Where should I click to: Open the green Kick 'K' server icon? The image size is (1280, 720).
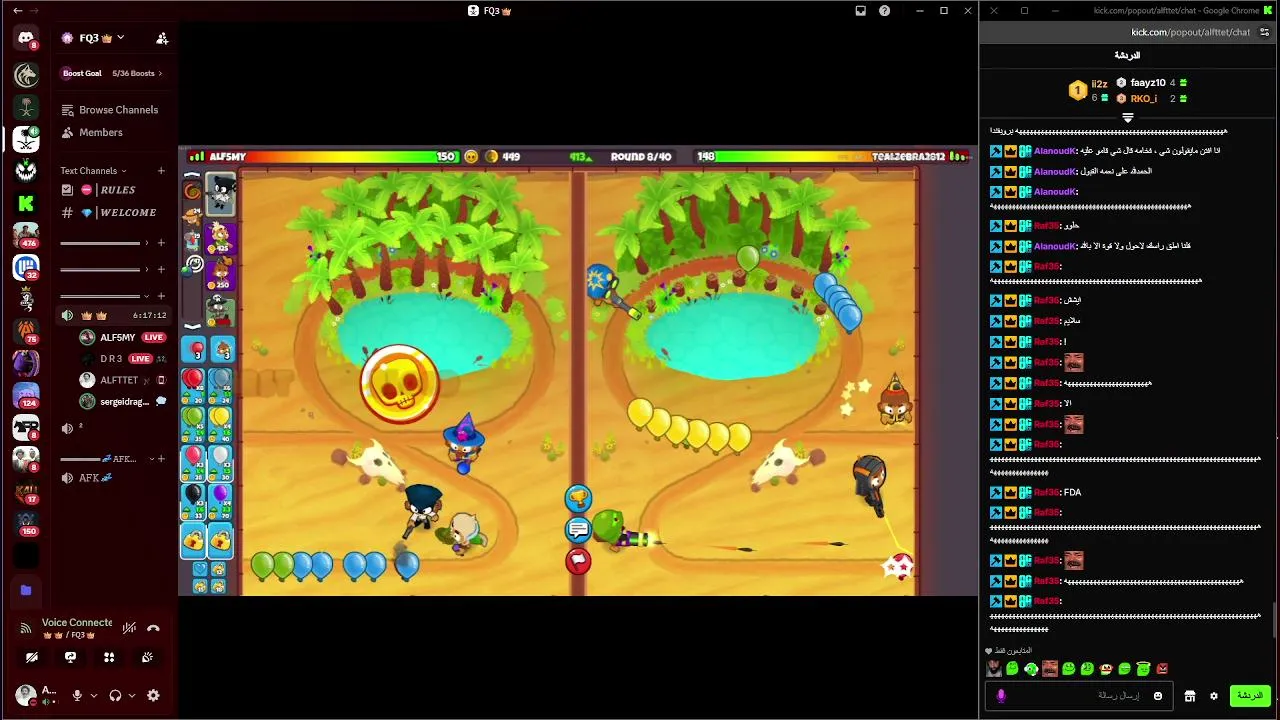click(x=26, y=203)
